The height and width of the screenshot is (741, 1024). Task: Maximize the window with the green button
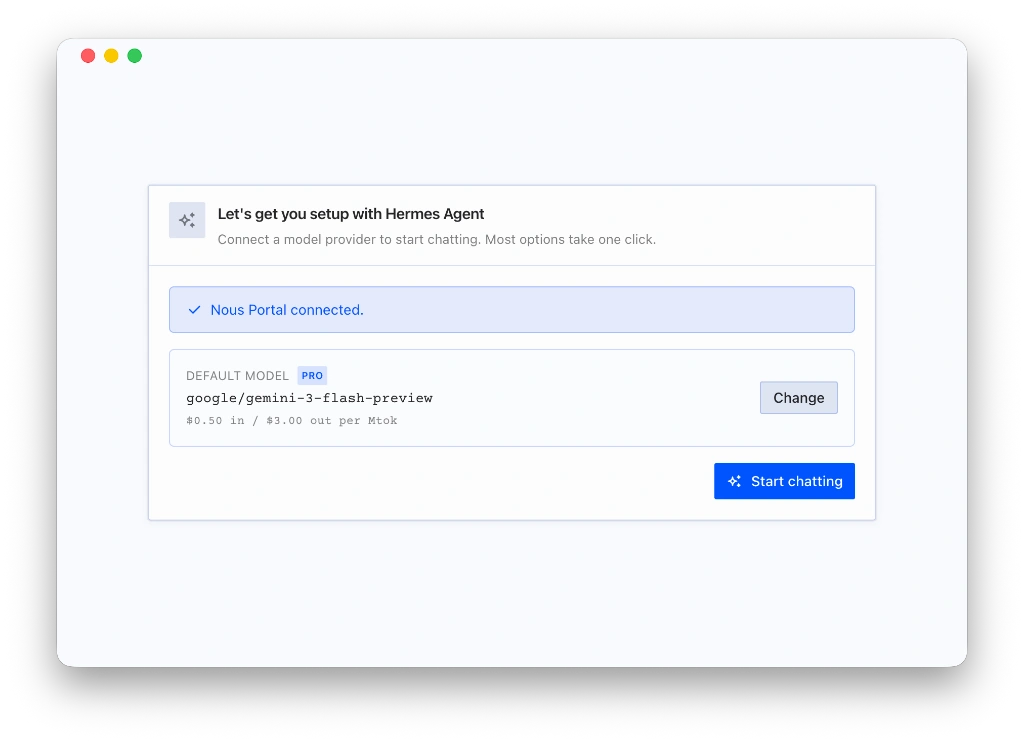[135, 56]
